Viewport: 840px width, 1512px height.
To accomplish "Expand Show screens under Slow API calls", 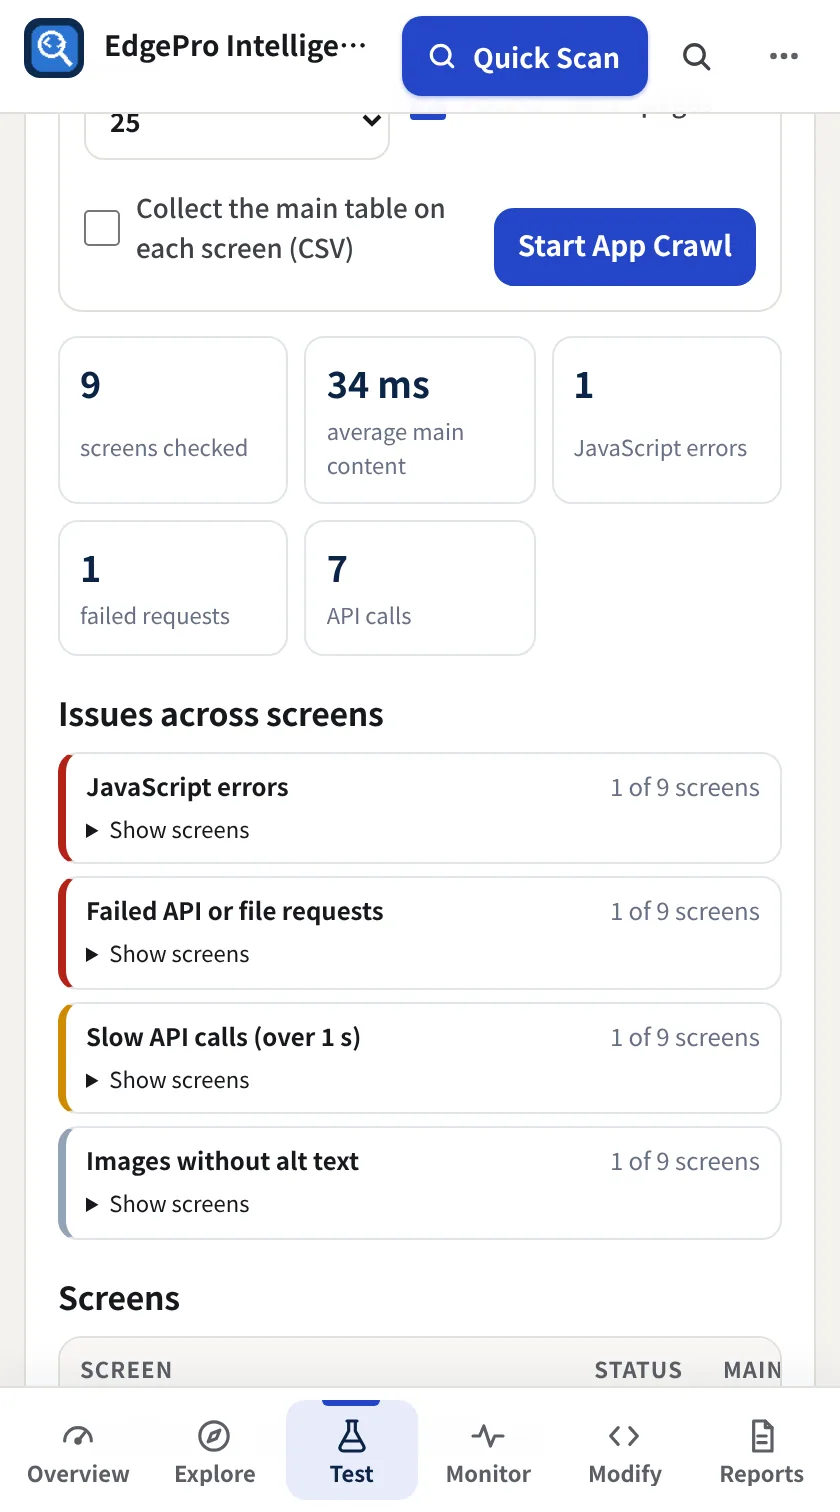I will click(x=168, y=1080).
